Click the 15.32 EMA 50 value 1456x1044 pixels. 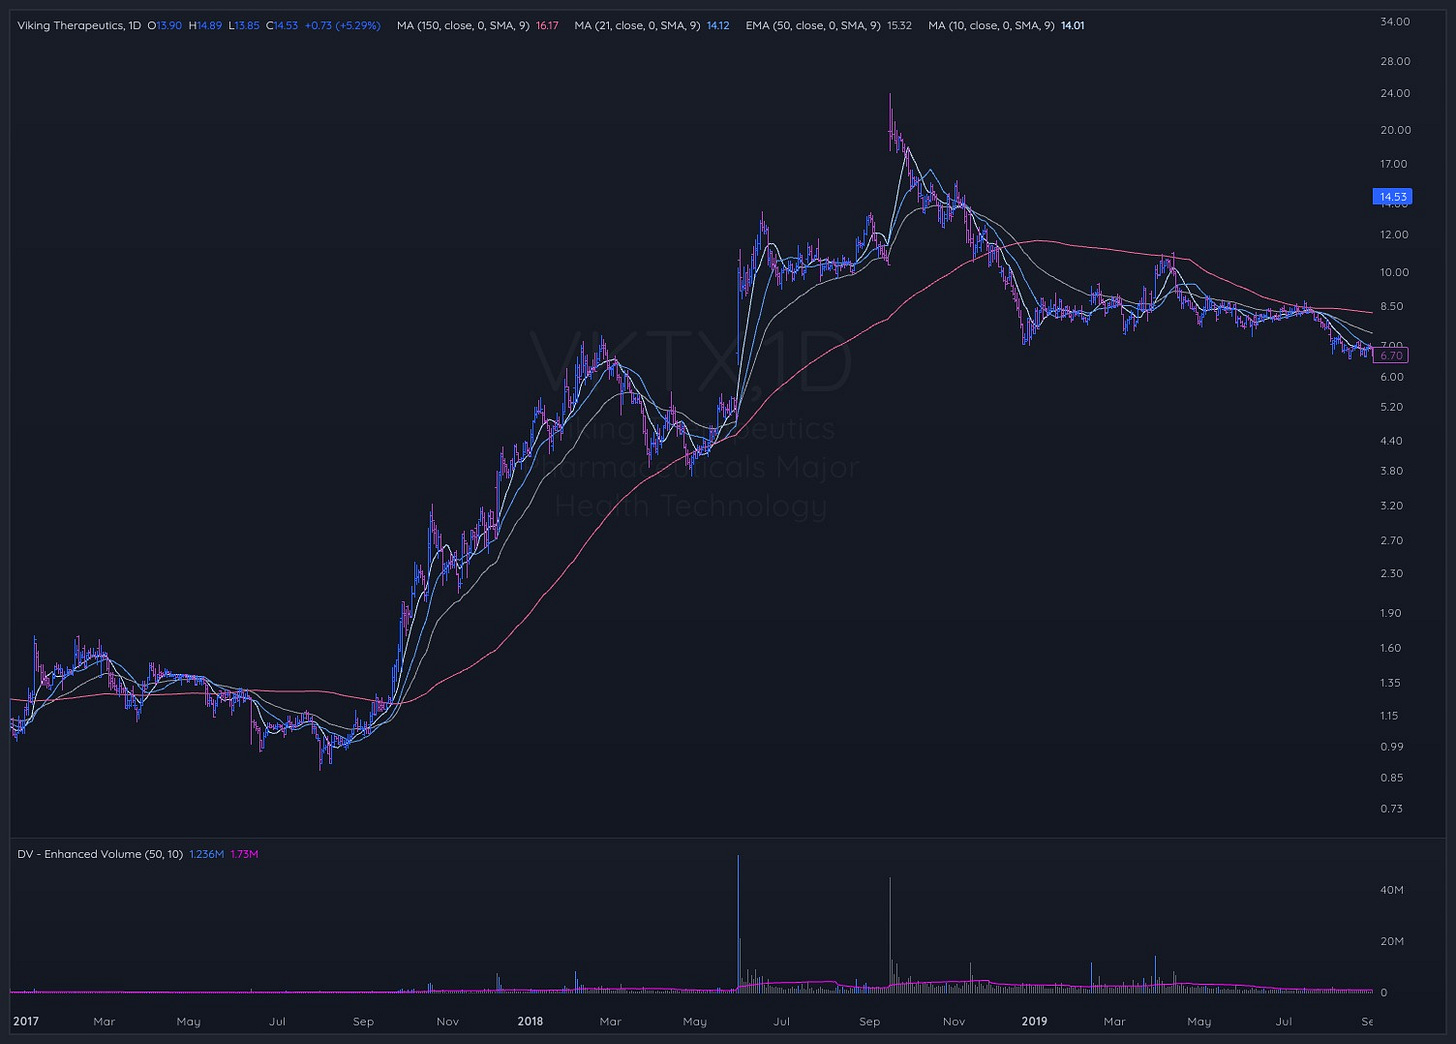click(899, 25)
